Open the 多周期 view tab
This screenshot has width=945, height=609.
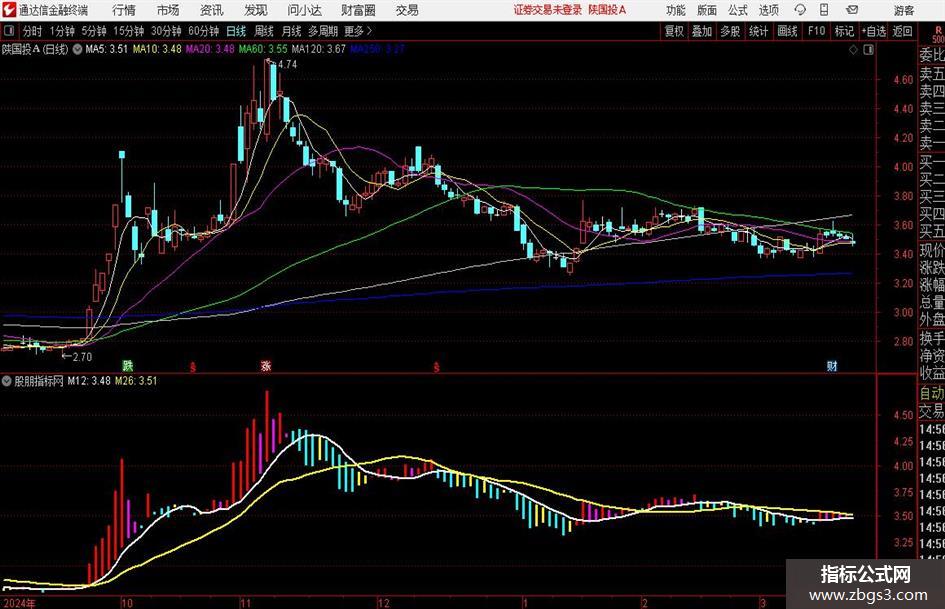click(323, 31)
